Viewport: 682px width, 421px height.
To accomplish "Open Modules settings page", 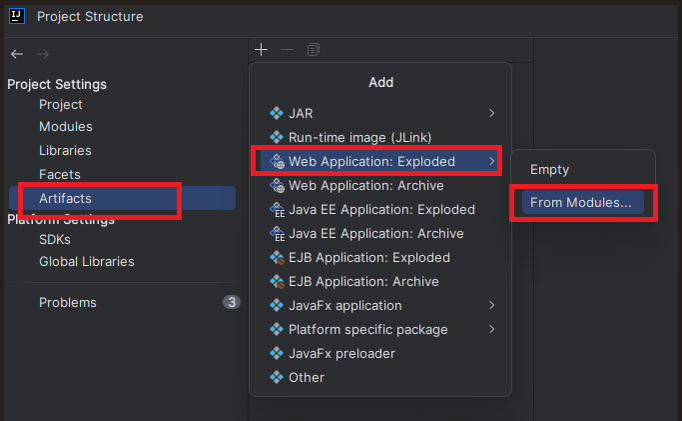I will pyautogui.click(x=66, y=127).
